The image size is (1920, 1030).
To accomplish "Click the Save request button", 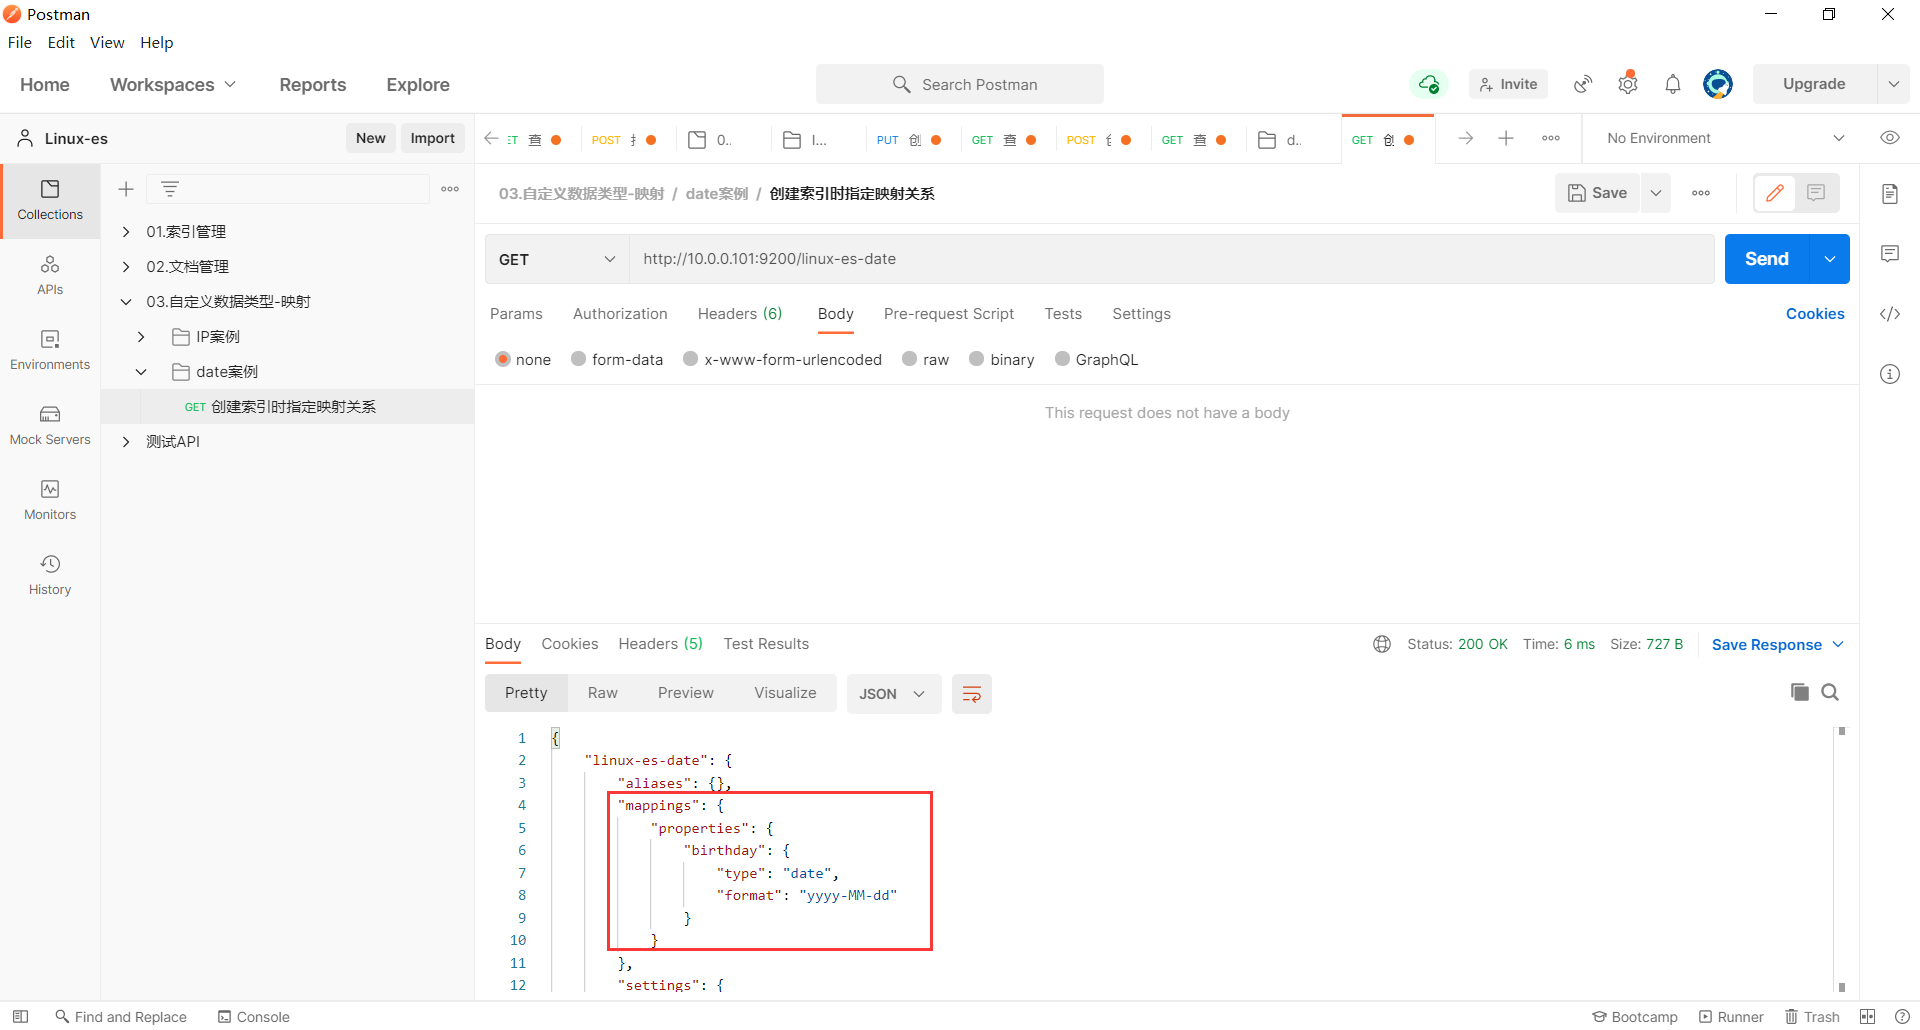I will click(x=1597, y=193).
